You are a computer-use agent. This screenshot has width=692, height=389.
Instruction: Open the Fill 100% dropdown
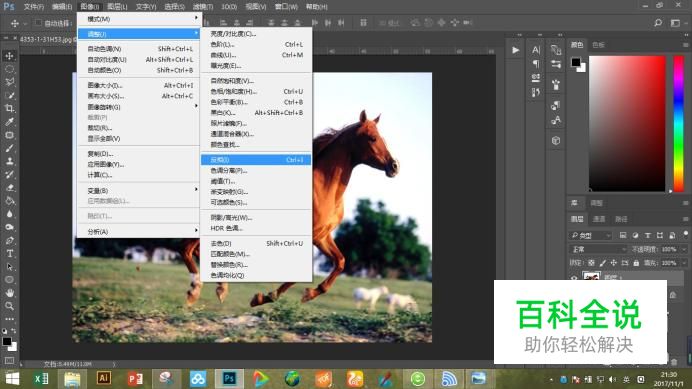[684, 263]
